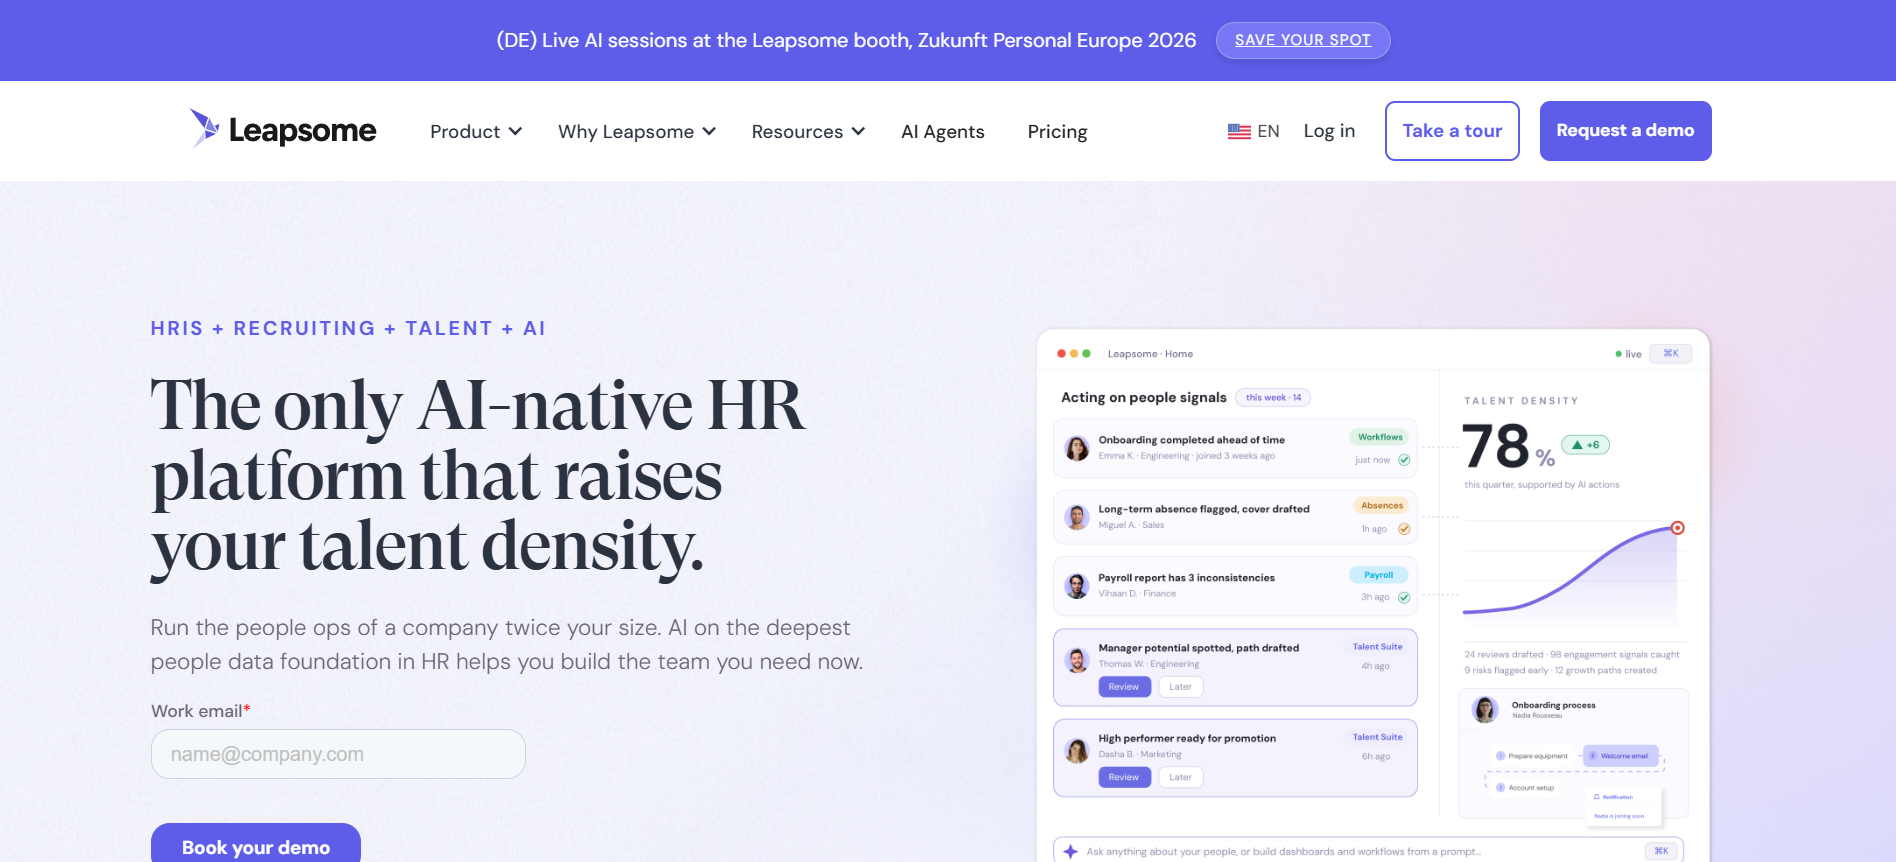Click the +6 increase badge
Screen dimensions: 1896x862
1586,445
